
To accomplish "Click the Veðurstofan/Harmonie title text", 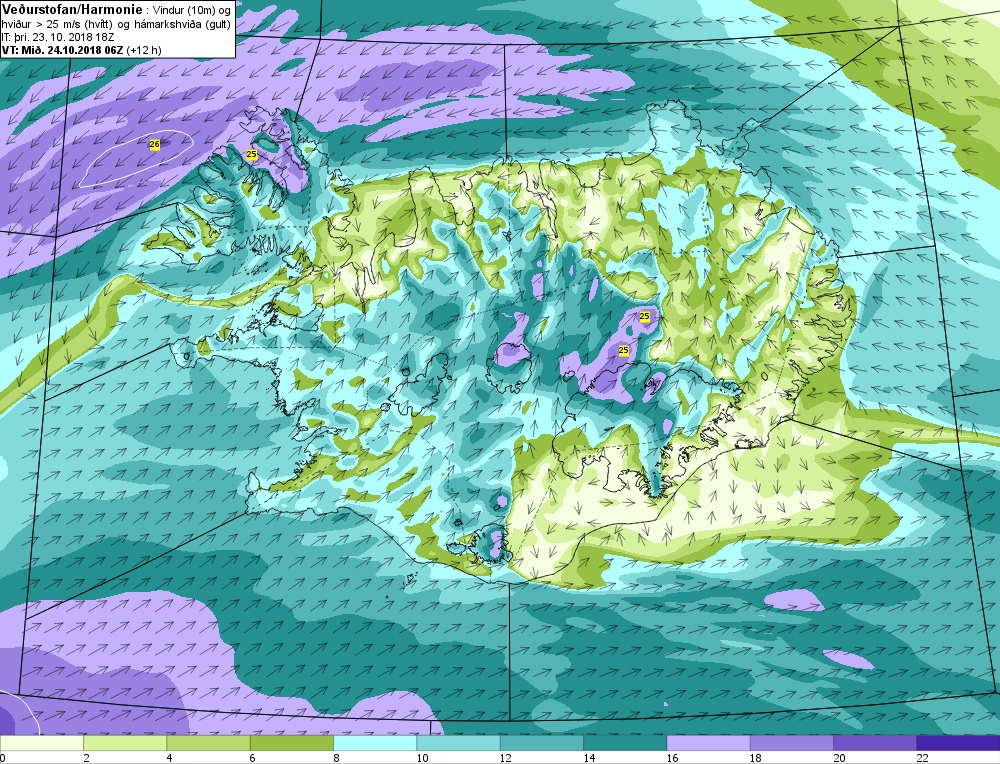I will click(73, 9).
